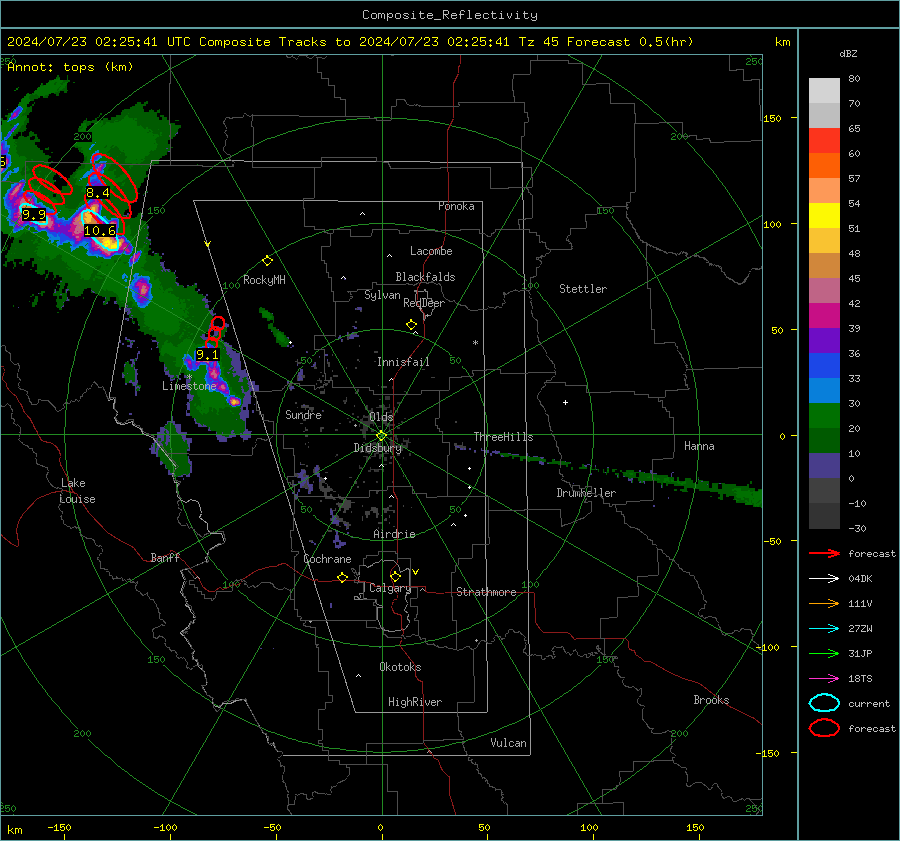The image size is (900, 841).
Task: Click the radar center diamond at Didsbury
Action: [x=382, y=436]
